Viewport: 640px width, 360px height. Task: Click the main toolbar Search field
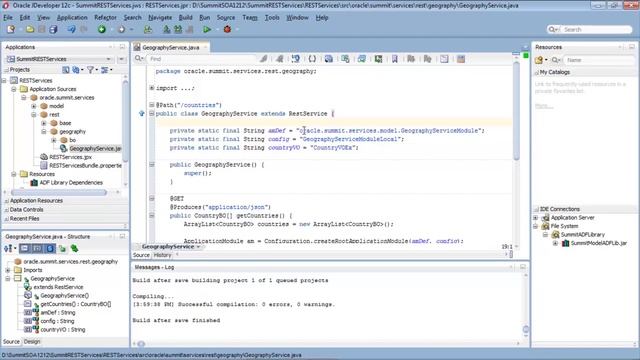[x=597, y=29]
